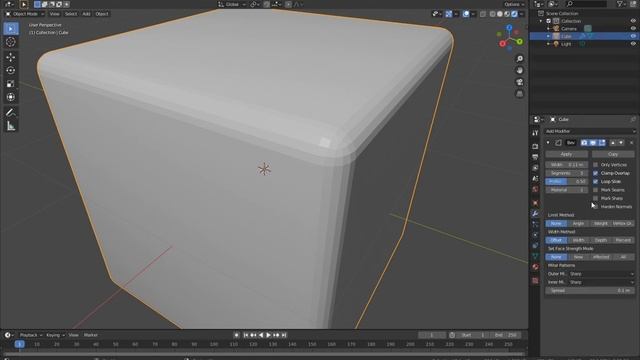
Task: Select the Transform tool
Action: coord(11,97)
